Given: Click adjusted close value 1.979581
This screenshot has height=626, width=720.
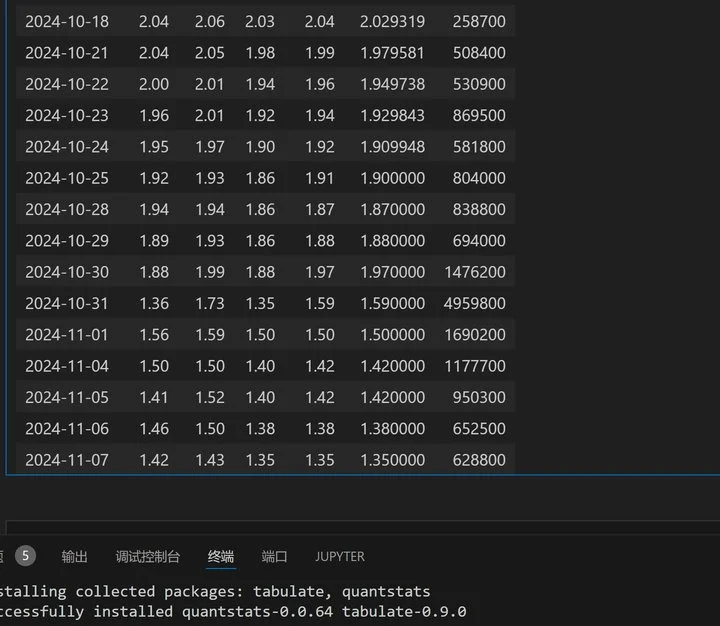Looking at the screenshot, I should point(393,53).
